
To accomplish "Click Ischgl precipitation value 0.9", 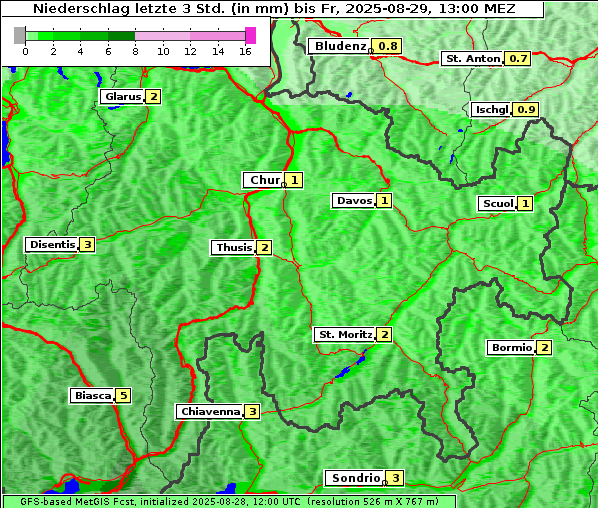I will [526, 110].
